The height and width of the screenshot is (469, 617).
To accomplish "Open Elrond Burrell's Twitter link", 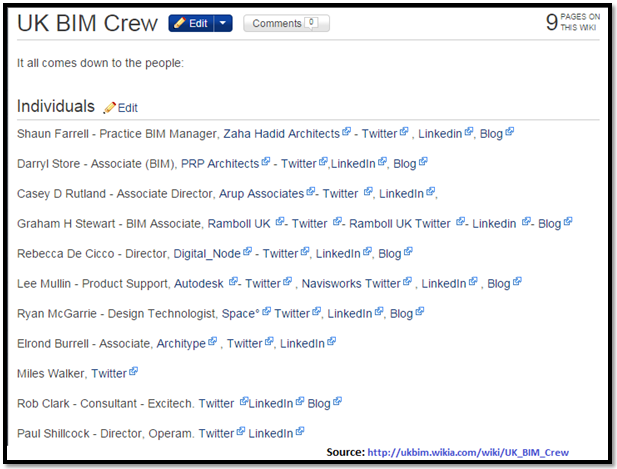I will tap(244, 343).
